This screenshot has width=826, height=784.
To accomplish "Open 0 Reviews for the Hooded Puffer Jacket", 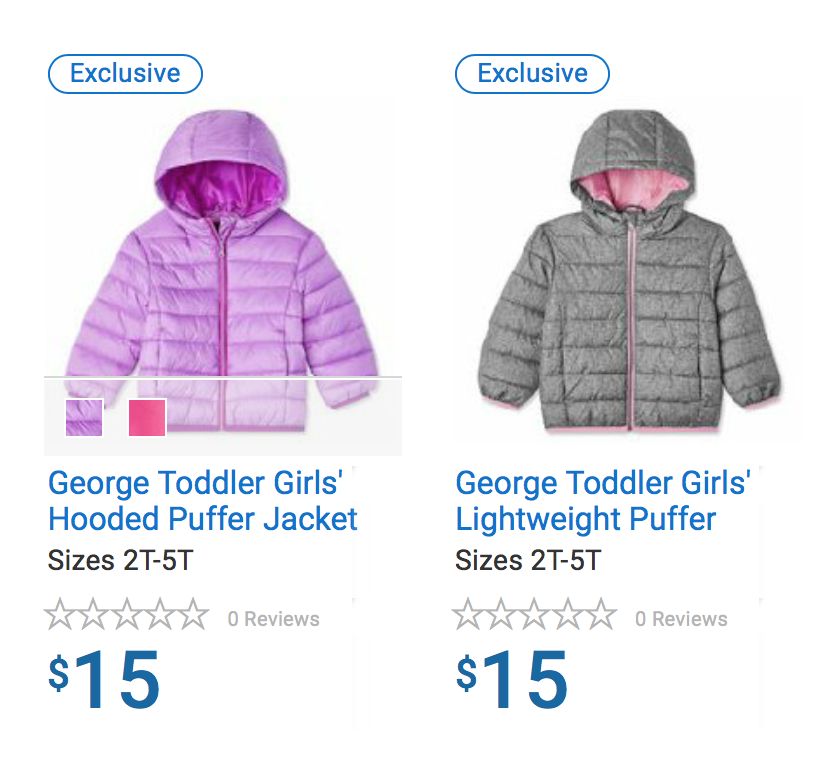I will [x=273, y=619].
